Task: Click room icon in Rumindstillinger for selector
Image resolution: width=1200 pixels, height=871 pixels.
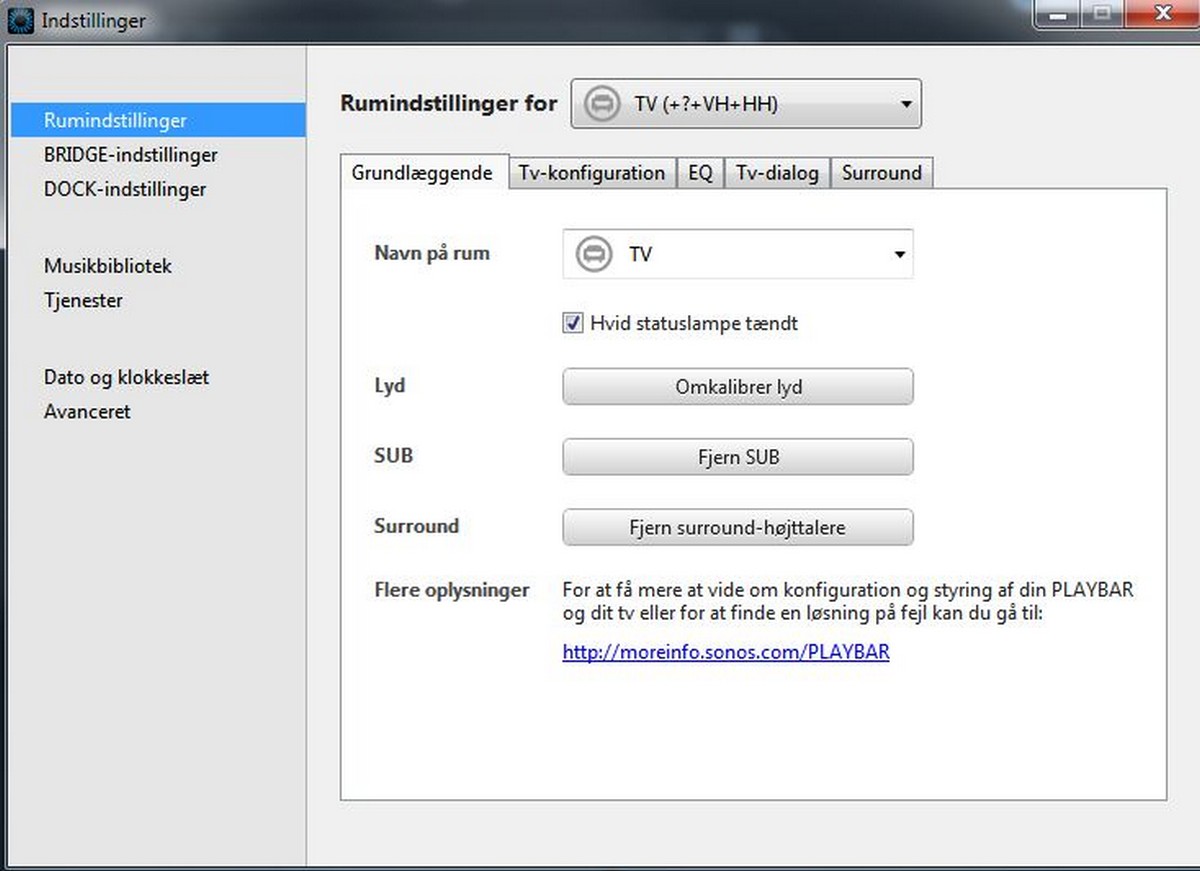Action: [x=602, y=104]
